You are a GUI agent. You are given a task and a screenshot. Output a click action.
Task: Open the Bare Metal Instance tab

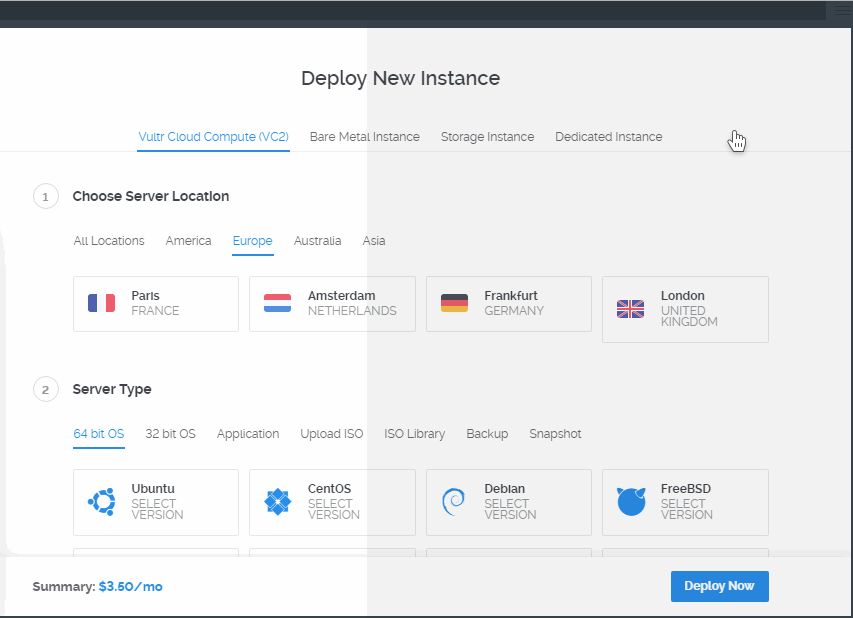[x=364, y=137]
